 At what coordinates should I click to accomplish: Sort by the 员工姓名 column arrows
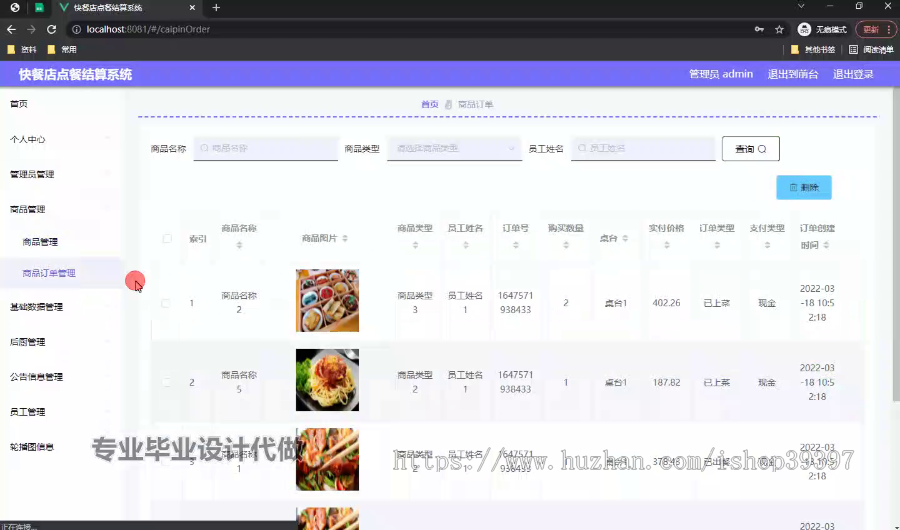click(465, 245)
